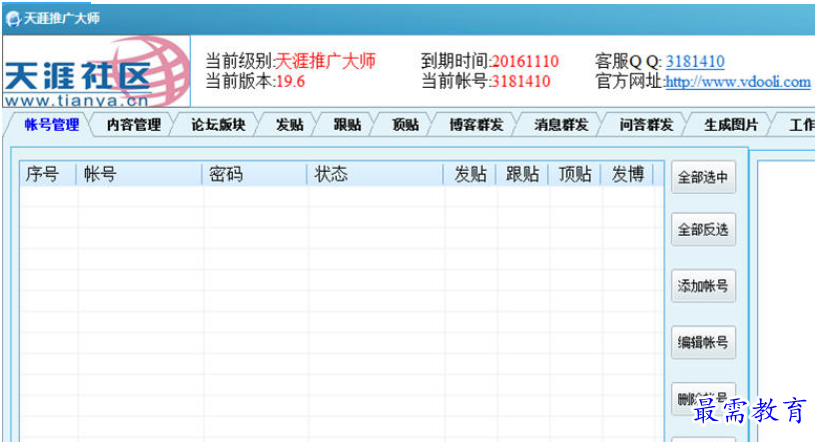Open the official website link www.vdooli.com
Viewport: 815px width, 442px height.
point(738,82)
